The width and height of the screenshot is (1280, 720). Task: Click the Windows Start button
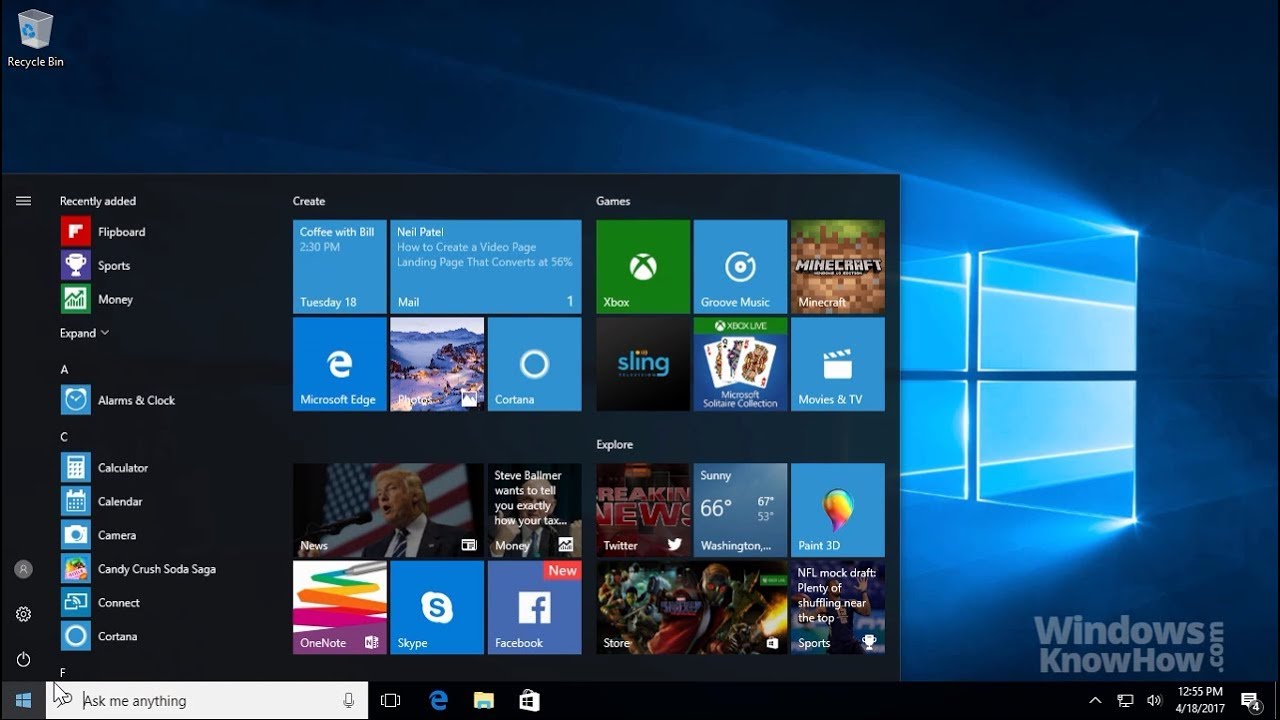coord(23,701)
